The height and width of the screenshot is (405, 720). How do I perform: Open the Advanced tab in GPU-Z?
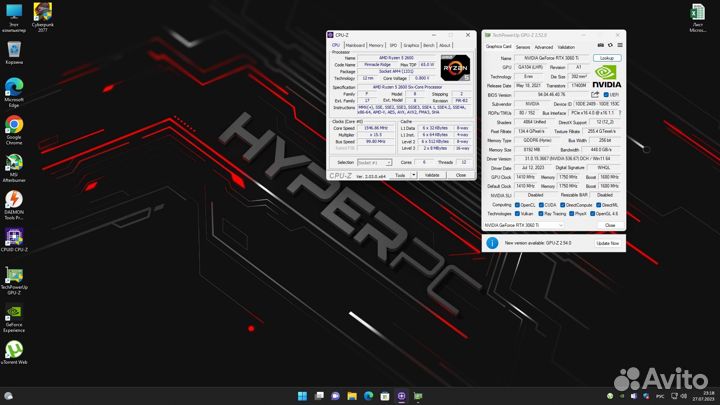[x=544, y=47]
